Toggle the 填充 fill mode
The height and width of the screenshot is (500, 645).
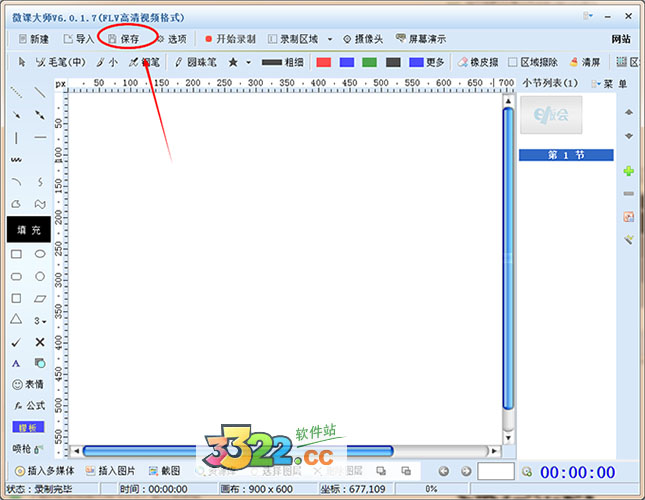(29, 229)
